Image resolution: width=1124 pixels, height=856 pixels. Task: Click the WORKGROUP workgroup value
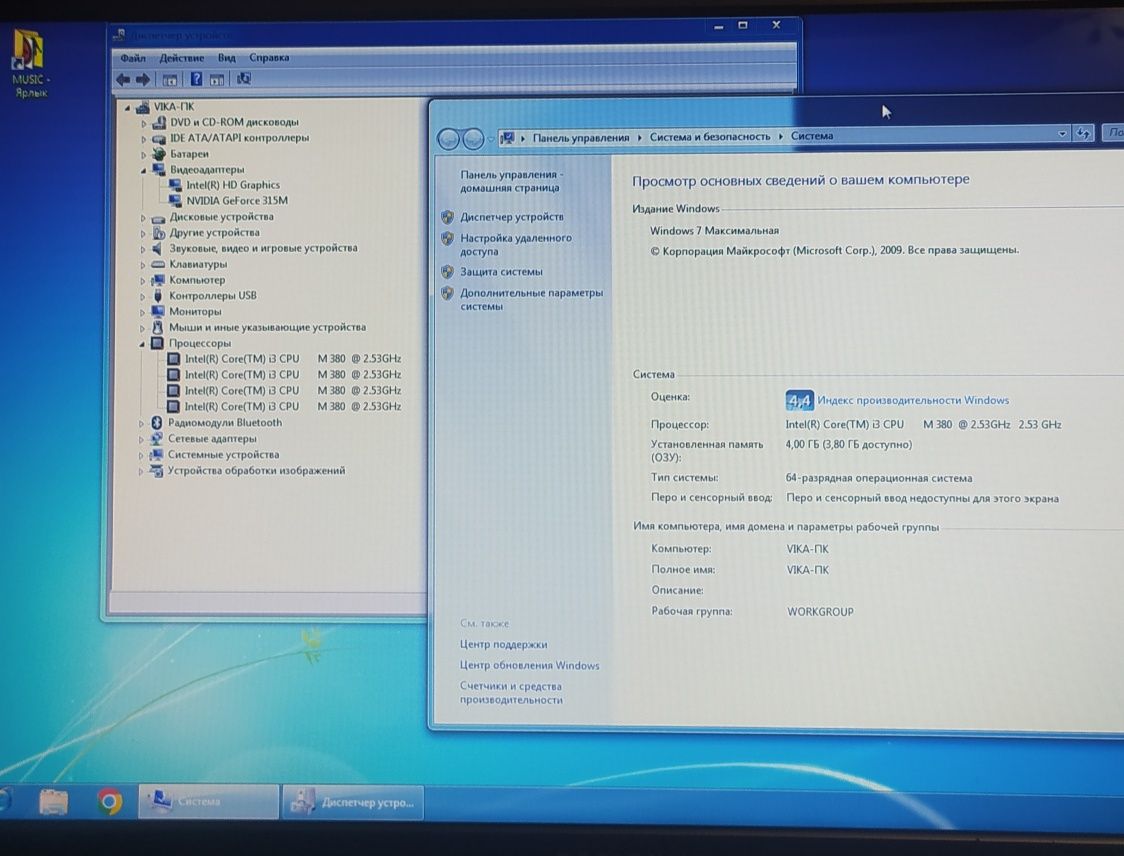[820, 612]
